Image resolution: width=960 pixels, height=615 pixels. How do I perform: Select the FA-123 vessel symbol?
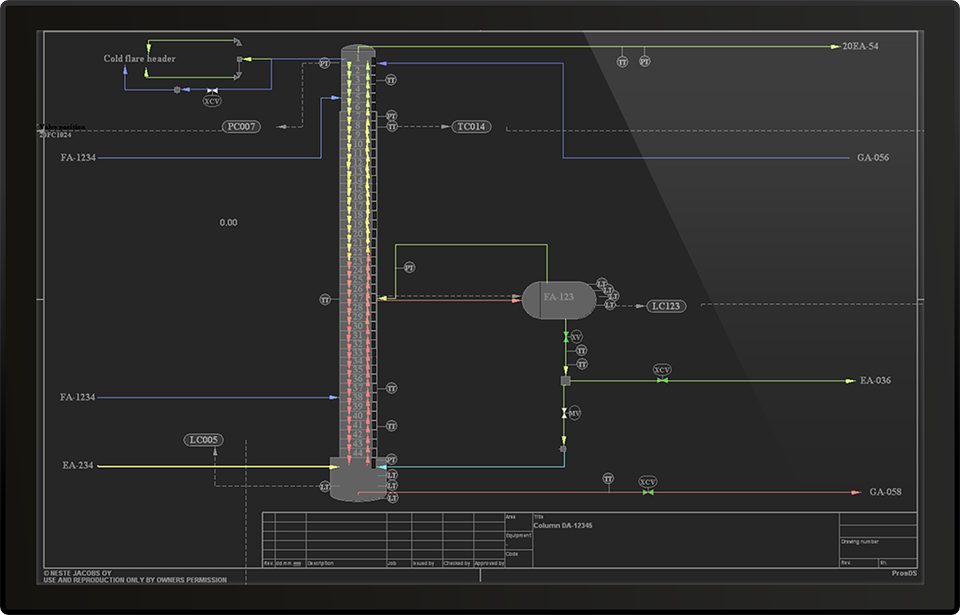pyautogui.click(x=559, y=298)
